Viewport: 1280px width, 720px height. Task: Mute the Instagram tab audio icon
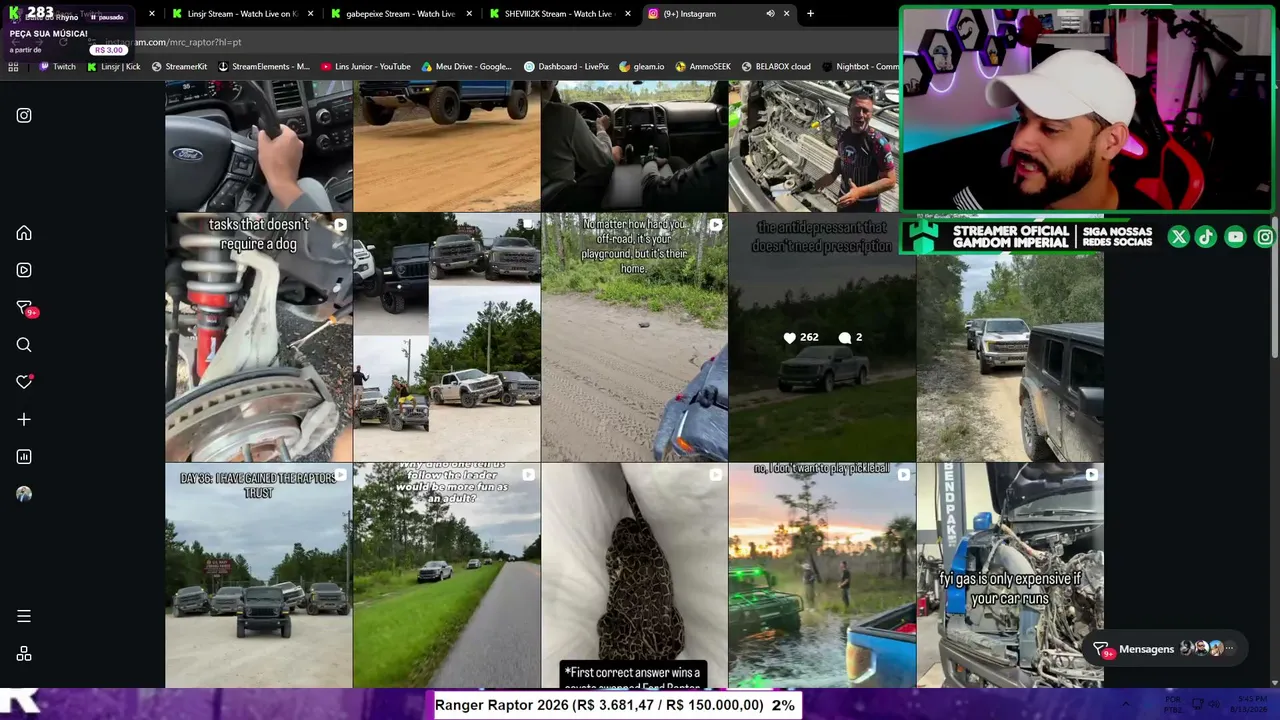[770, 14]
